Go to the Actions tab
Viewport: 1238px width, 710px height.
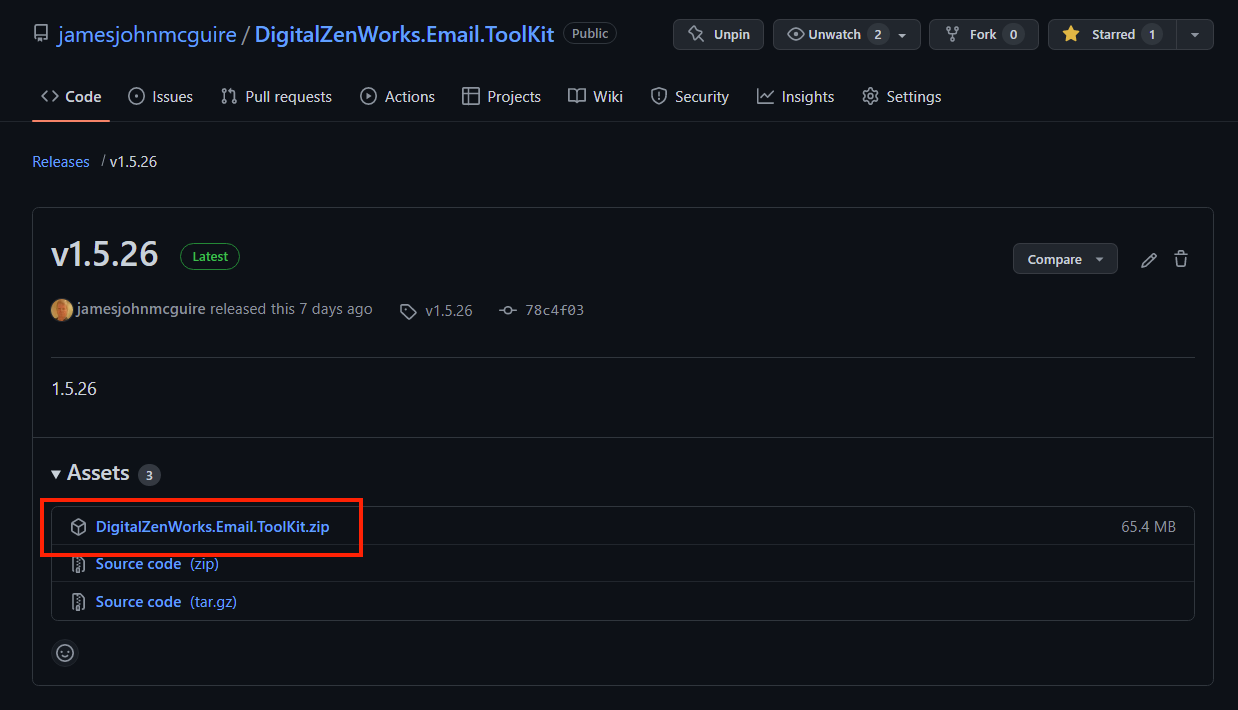click(x=397, y=96)
